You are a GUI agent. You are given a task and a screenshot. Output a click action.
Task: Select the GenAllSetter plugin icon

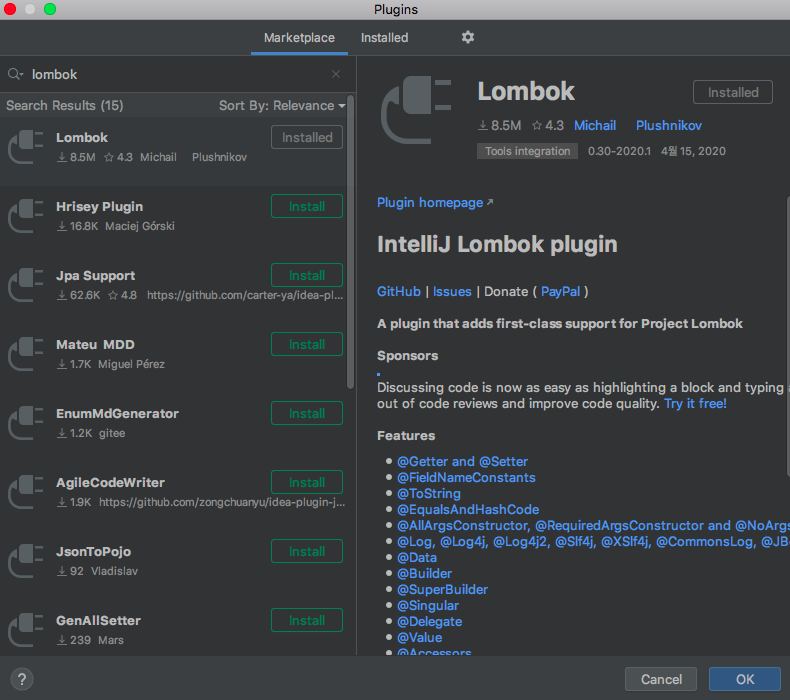pos(26,630)
